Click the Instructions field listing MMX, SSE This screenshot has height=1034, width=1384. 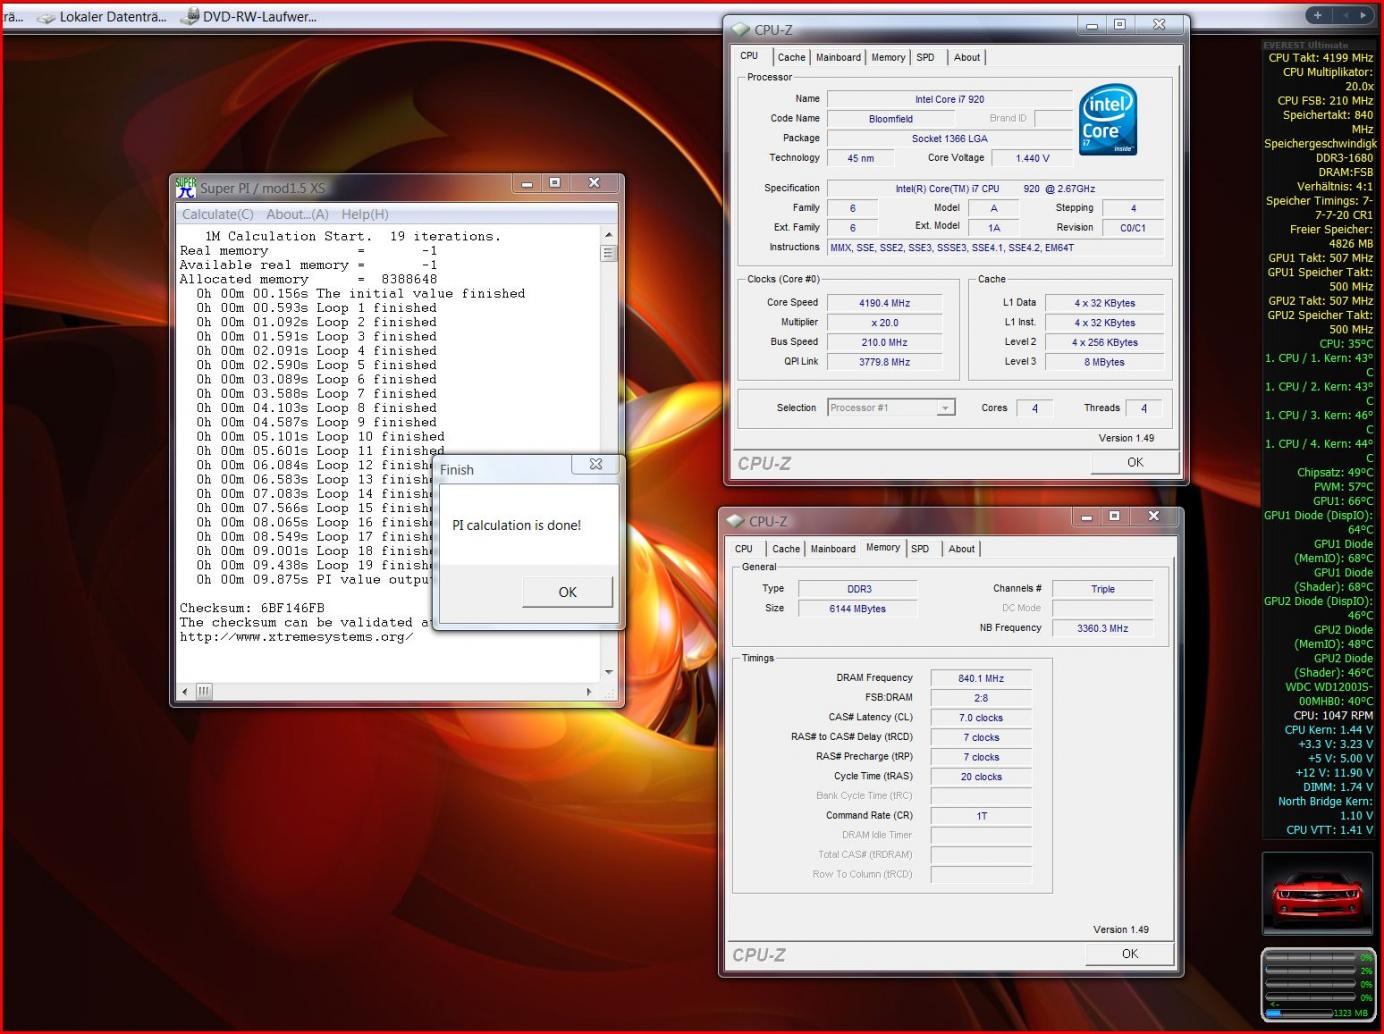(995, 247)
